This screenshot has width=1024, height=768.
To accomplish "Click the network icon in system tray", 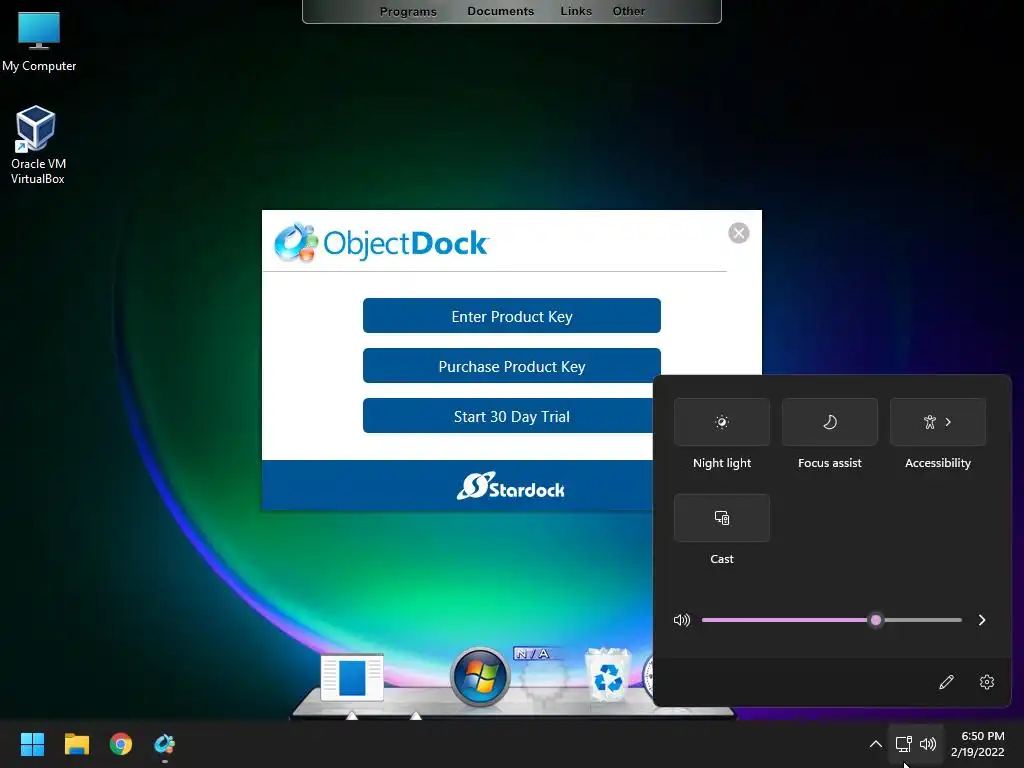I will click(903, 744).
